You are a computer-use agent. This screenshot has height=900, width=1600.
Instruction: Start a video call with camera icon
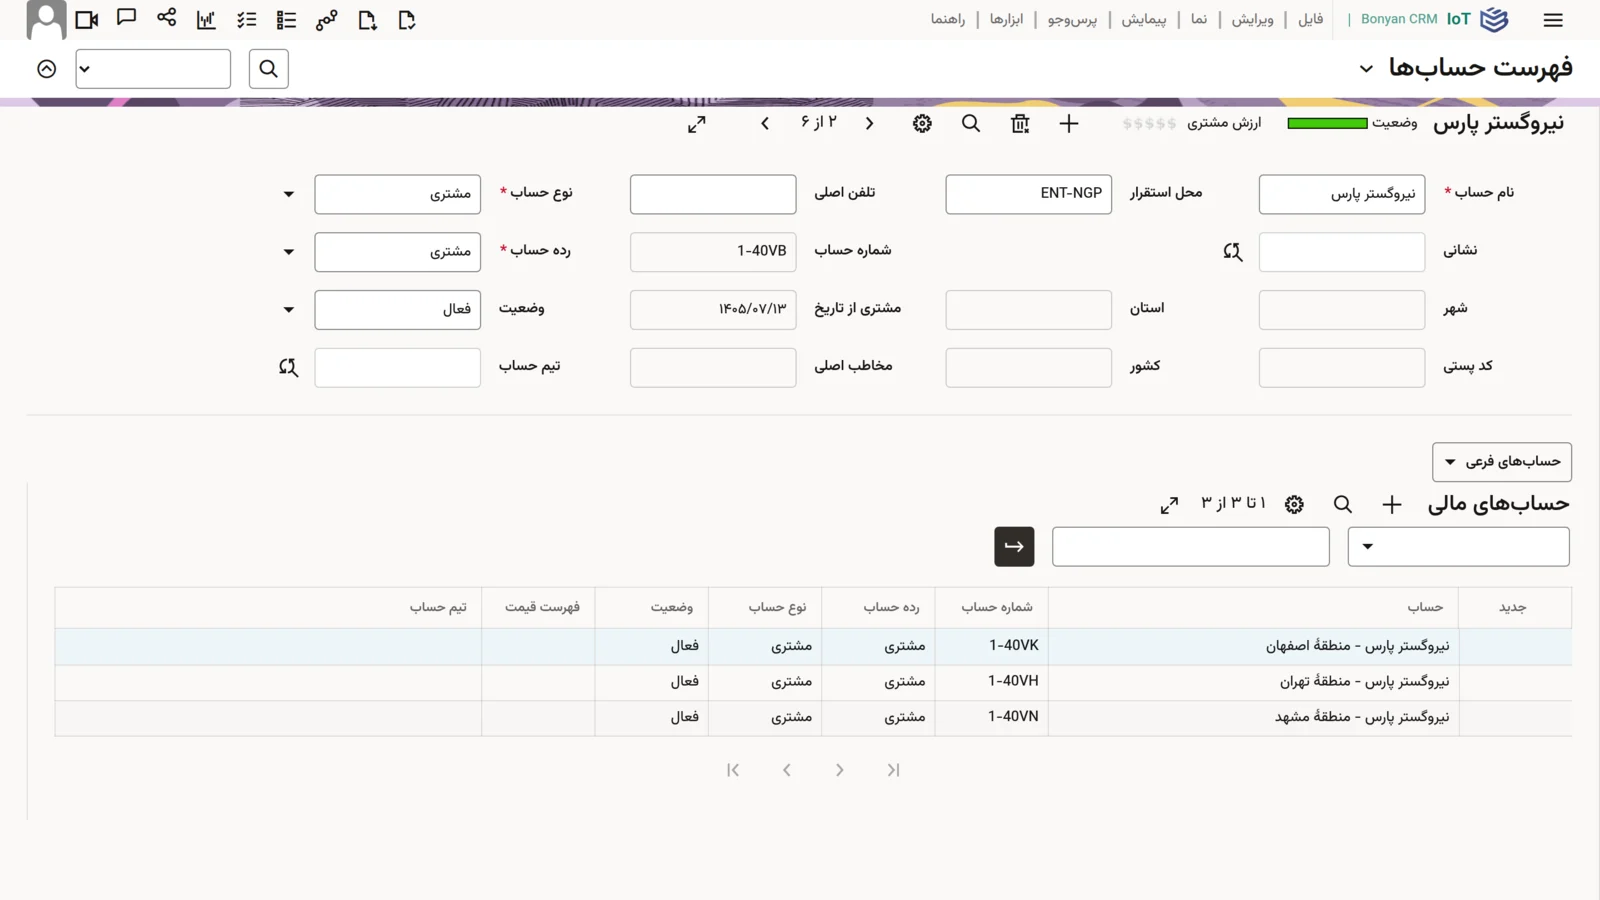[87, 20]
